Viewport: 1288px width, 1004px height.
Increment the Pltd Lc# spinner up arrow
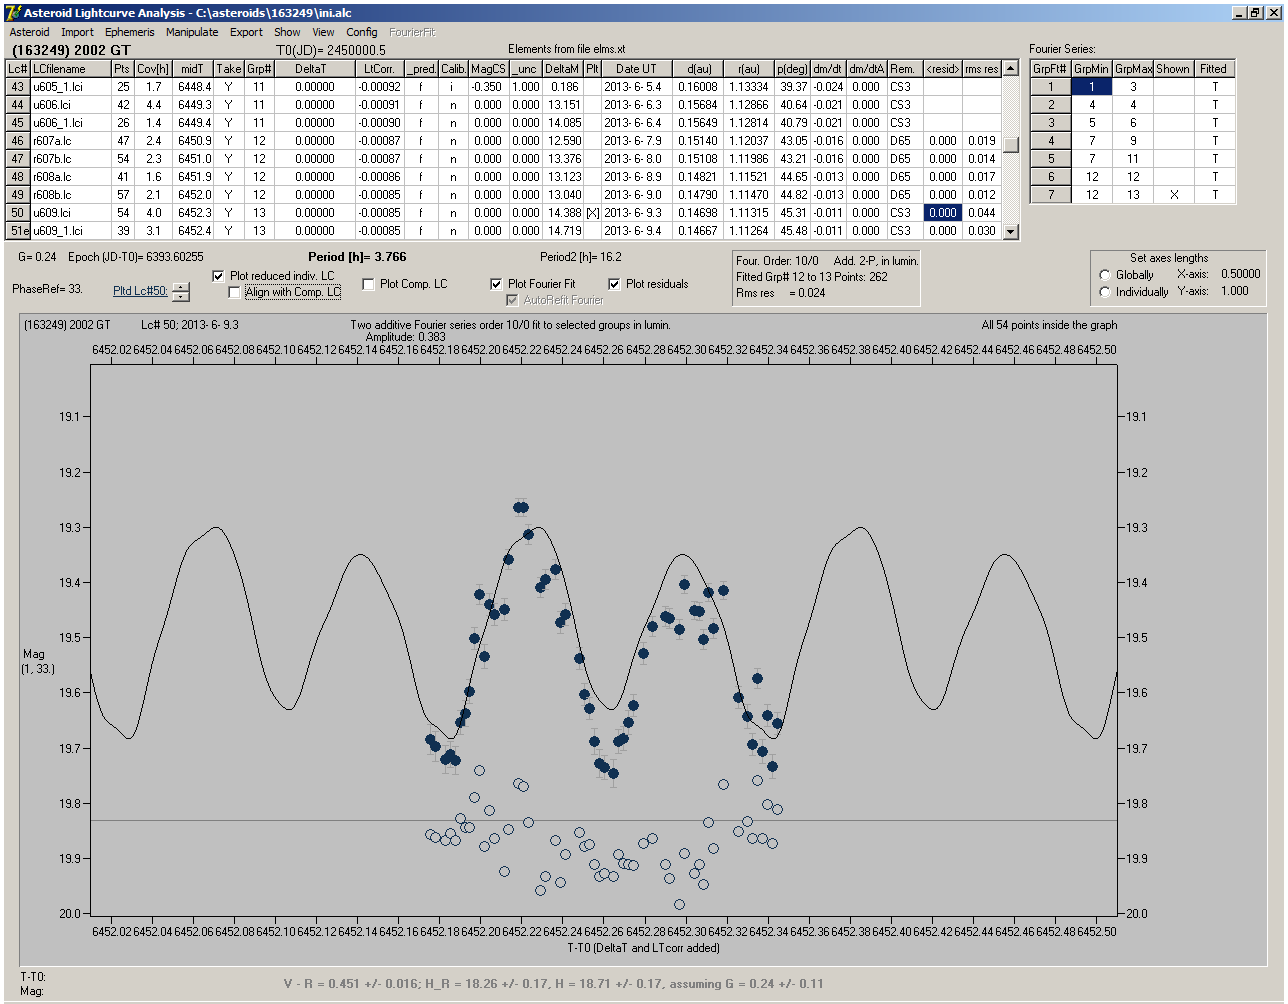180,287
